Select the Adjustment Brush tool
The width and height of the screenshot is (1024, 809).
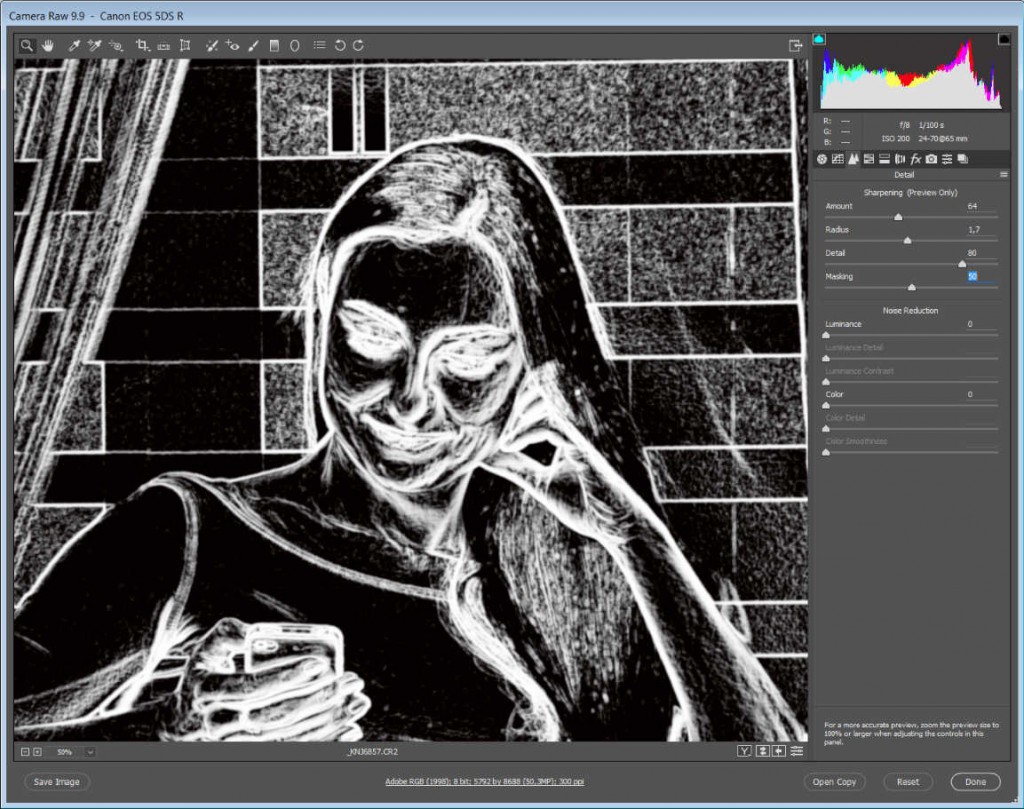[253, 45]
